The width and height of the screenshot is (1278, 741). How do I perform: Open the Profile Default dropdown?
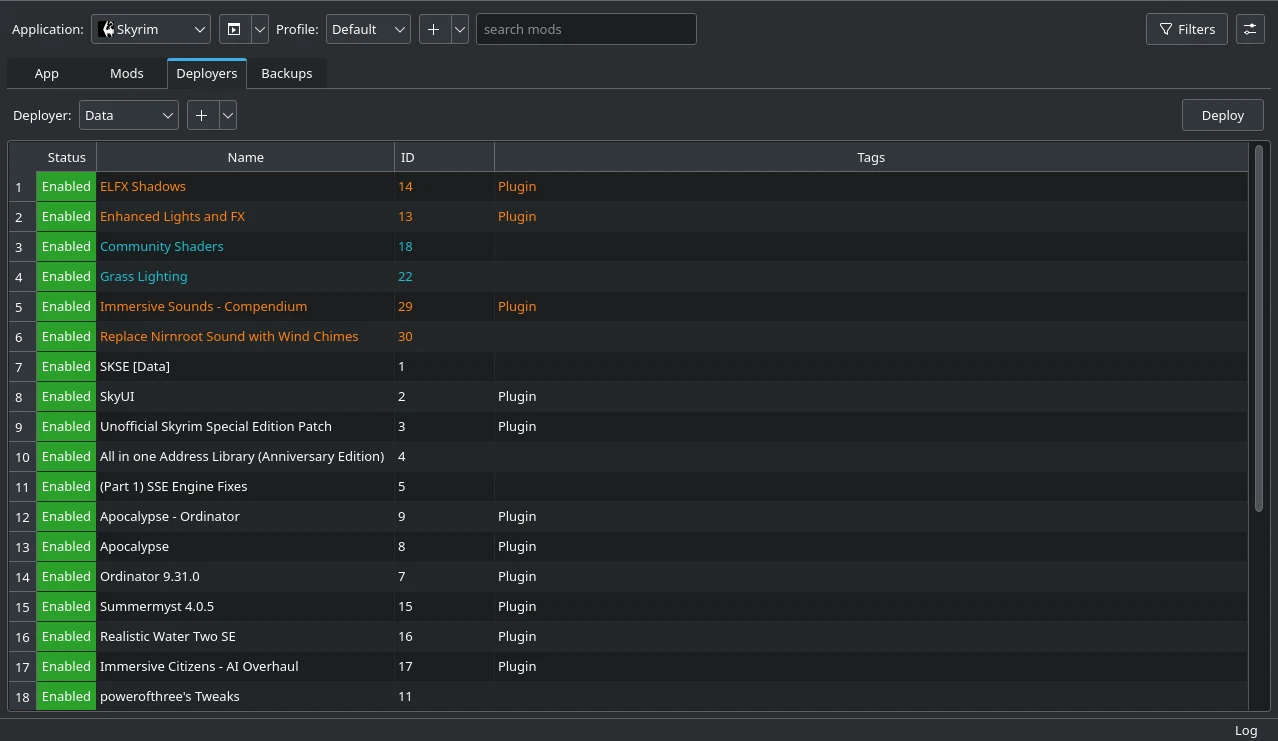point(368,29)
